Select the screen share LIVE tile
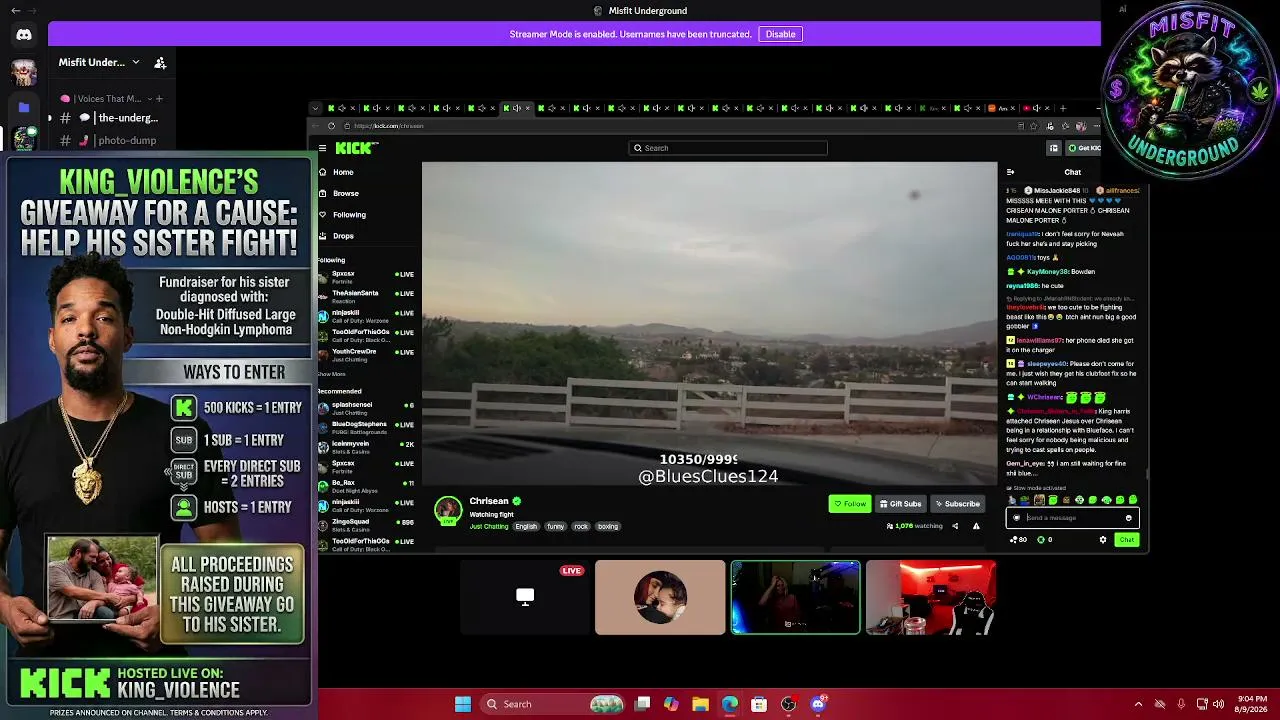The height and width of the screenshot is (720, 1280). 525,597
